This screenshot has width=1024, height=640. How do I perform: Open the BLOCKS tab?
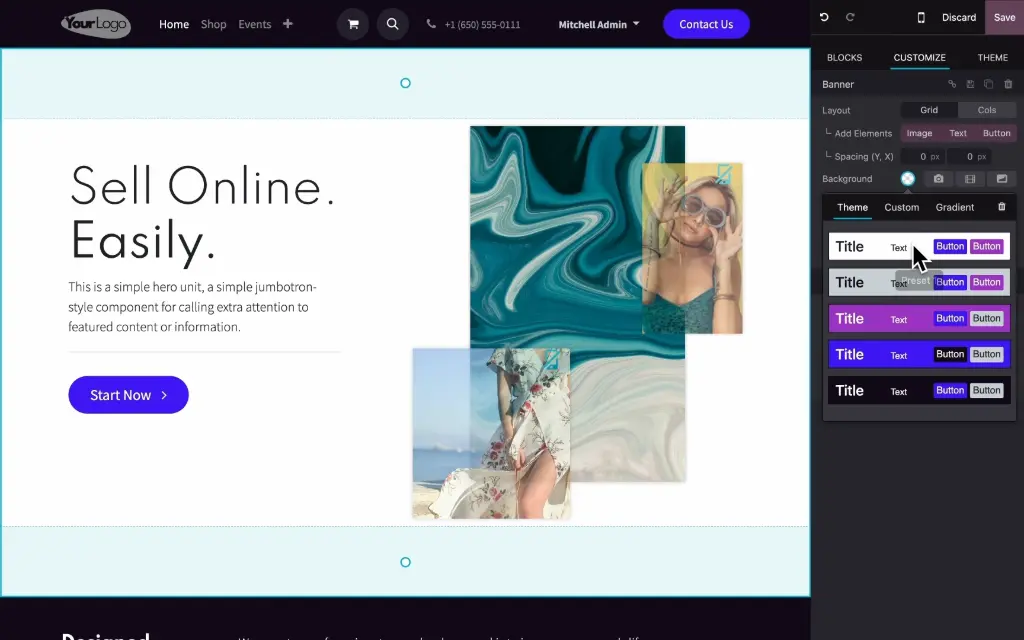coord(844,57)
